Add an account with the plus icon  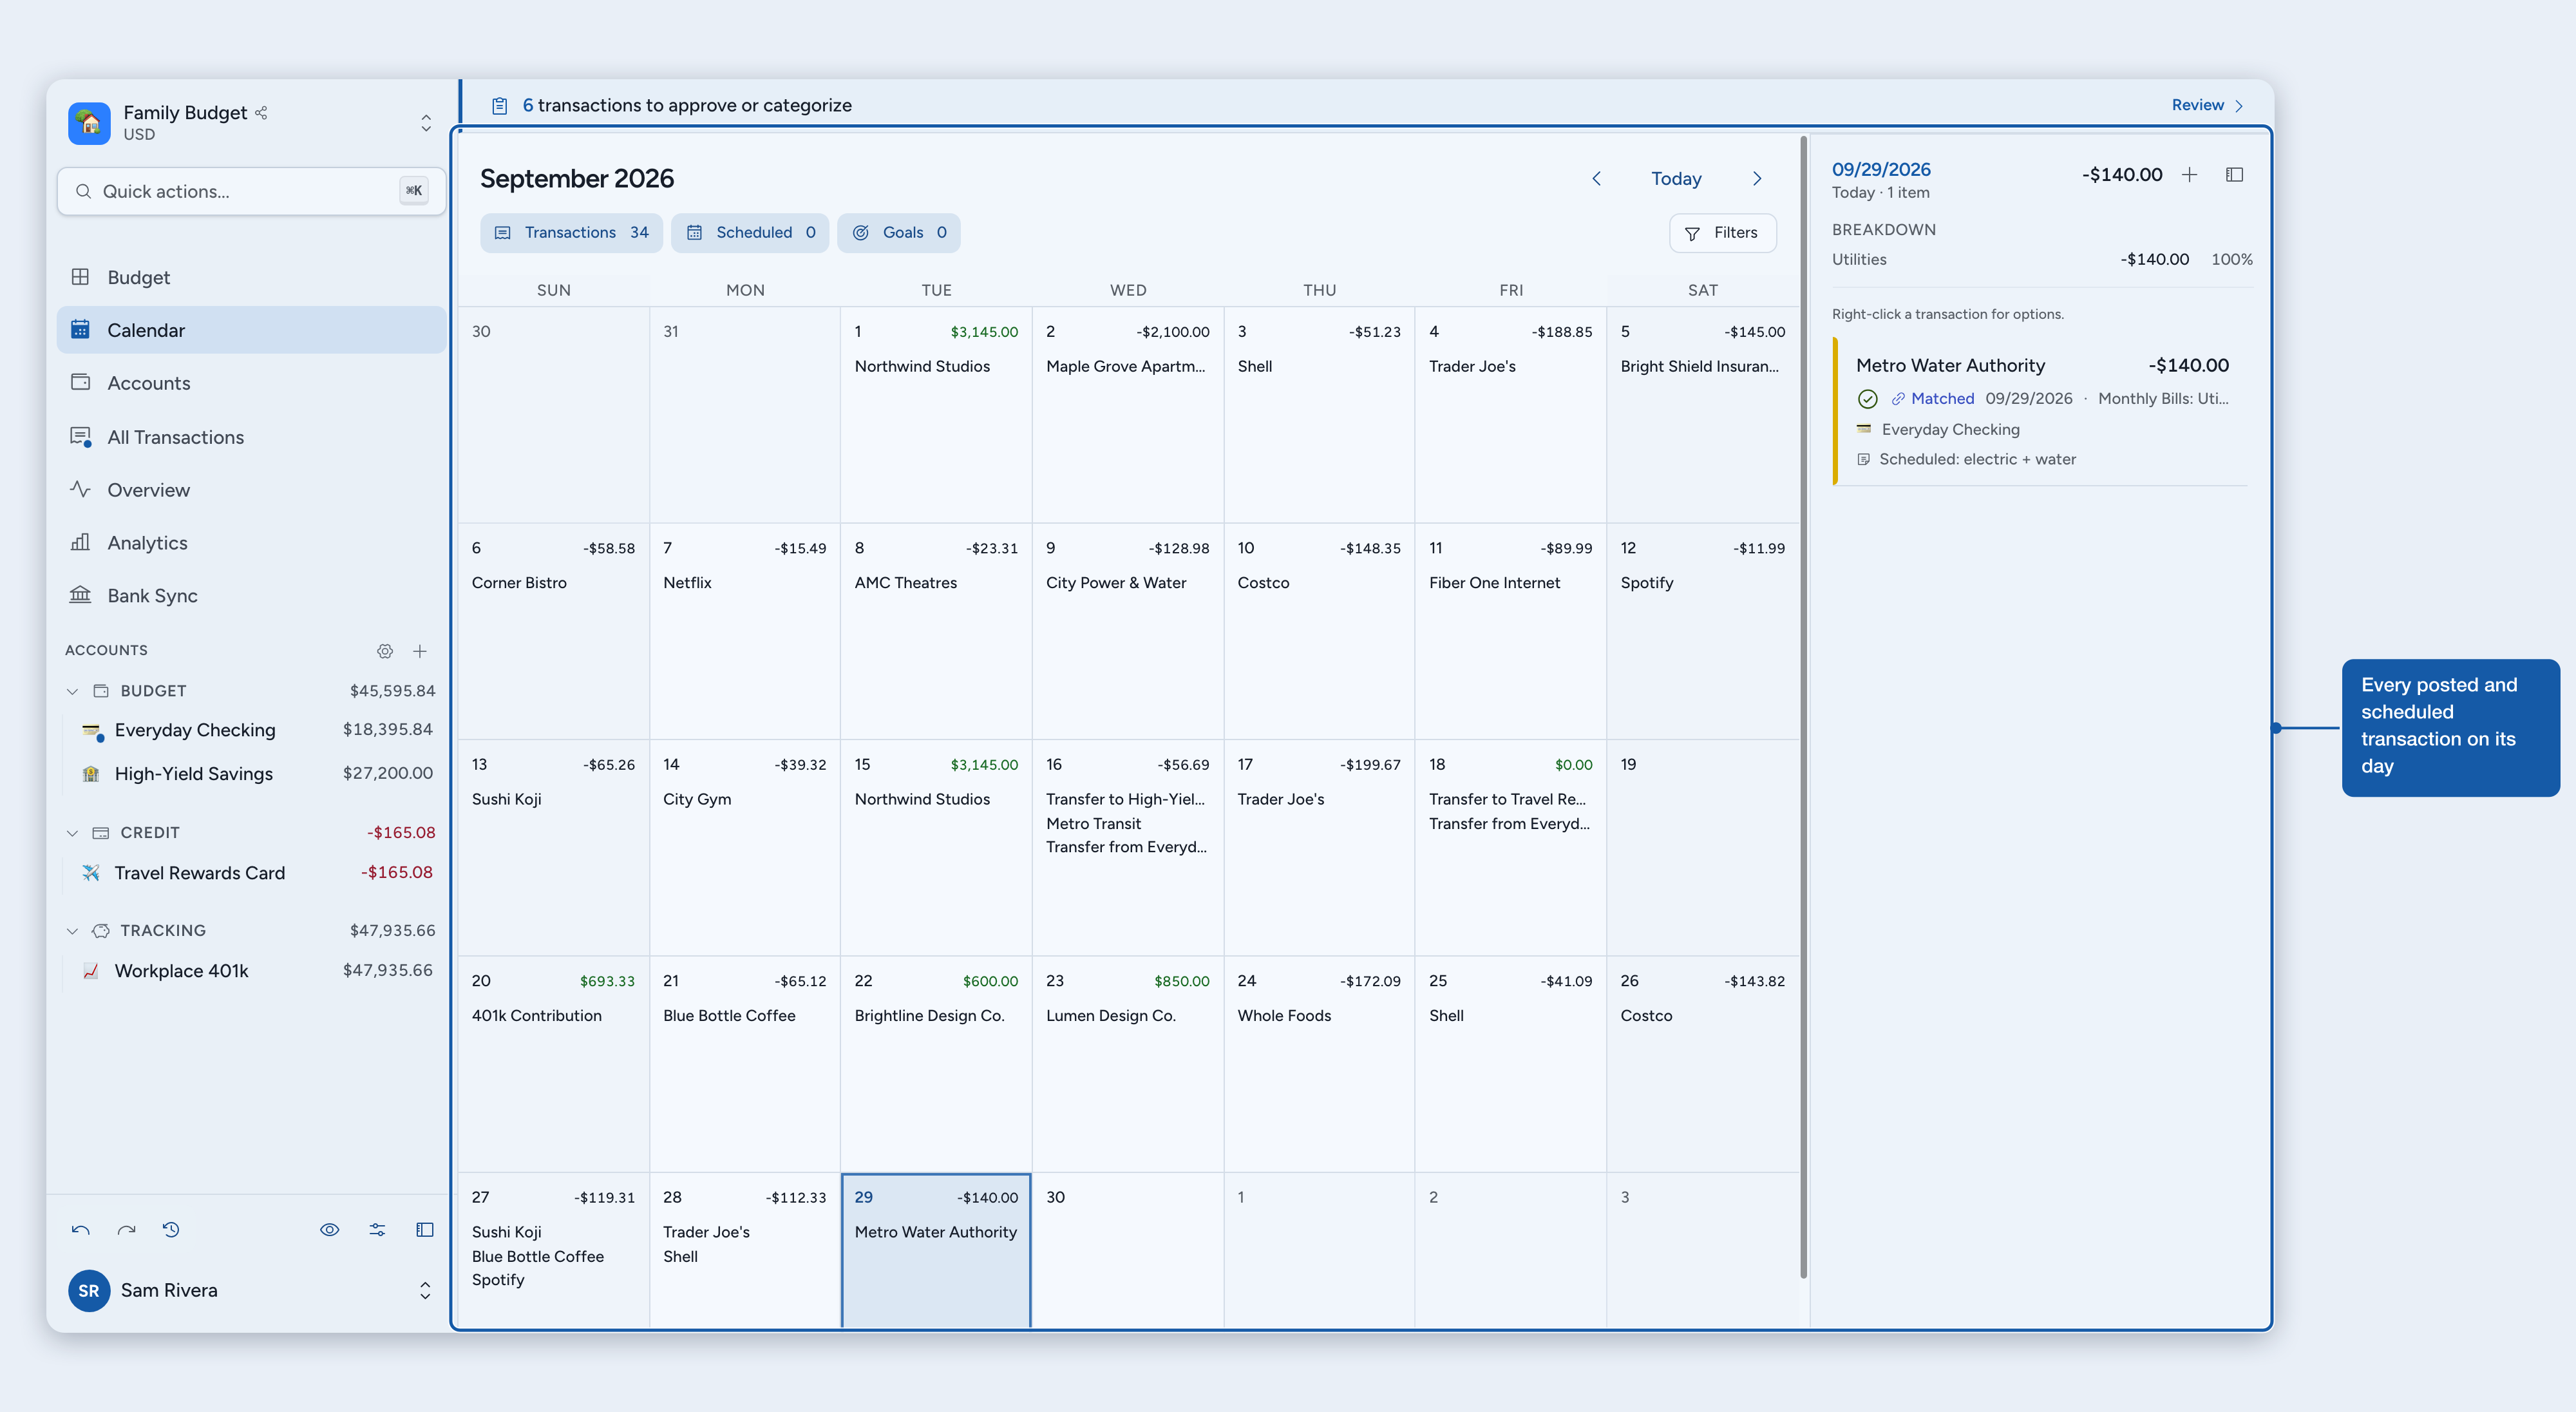pos(420,651)
